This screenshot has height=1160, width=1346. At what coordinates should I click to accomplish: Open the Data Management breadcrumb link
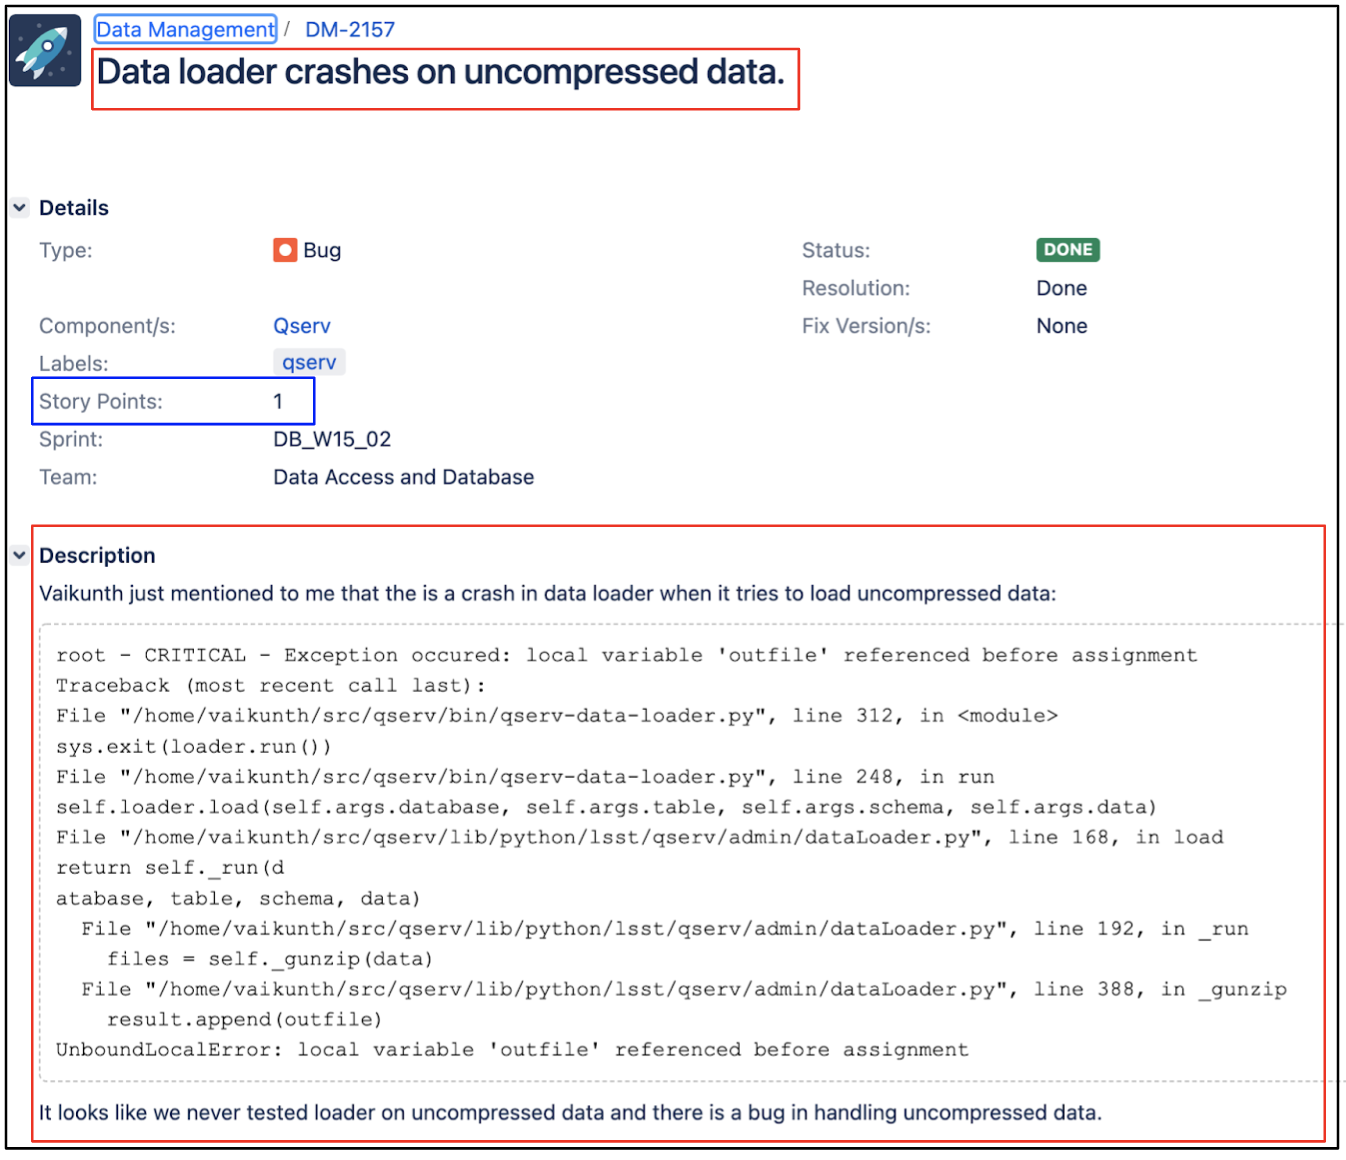point(185,30)
